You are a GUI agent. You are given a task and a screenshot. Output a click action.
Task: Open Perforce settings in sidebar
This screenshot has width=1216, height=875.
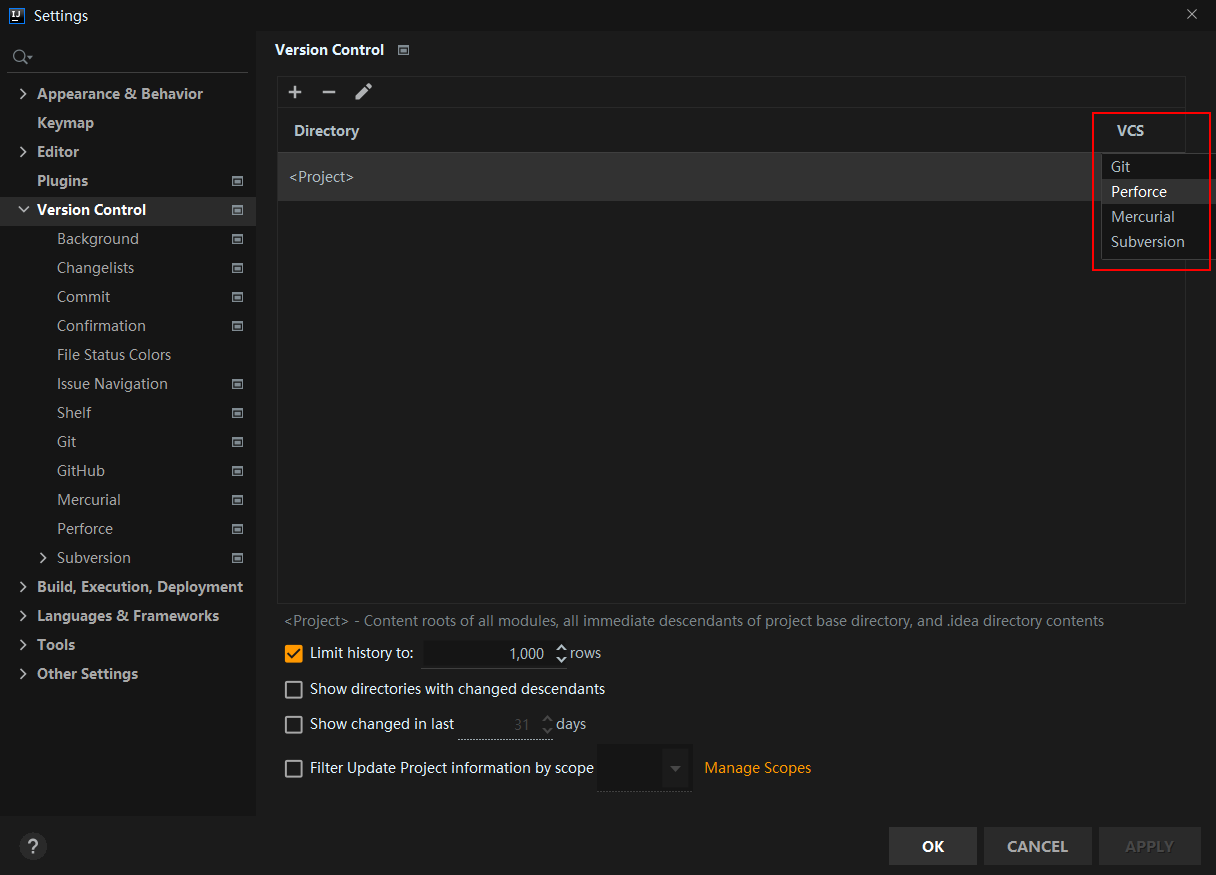point(85,529)
